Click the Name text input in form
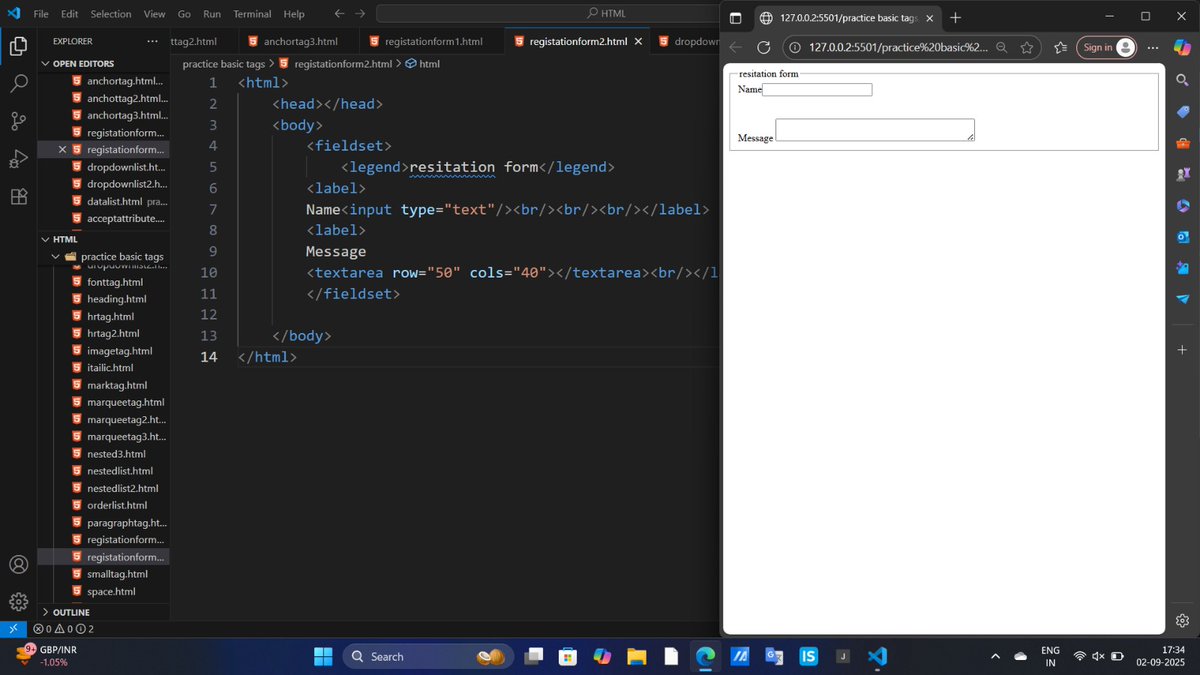The image size is (1200, 675). (x=817, y=90)
